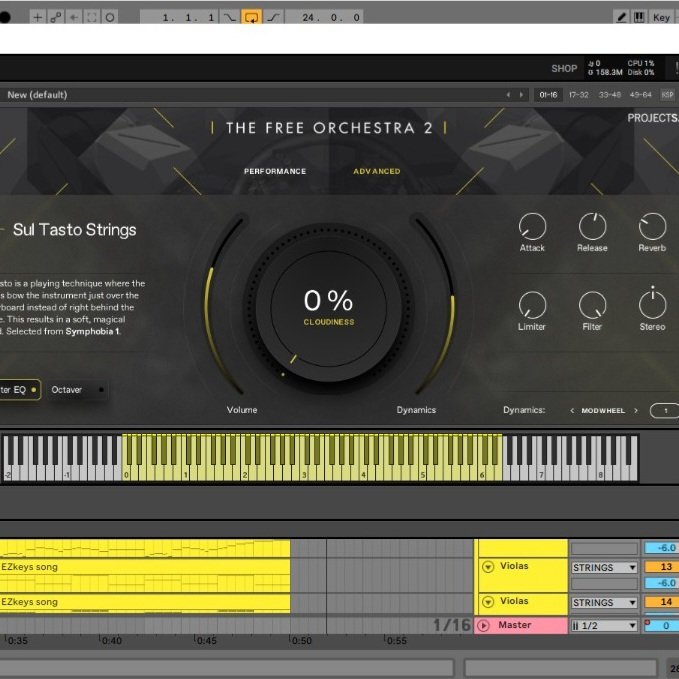Image resolution: width=679 pixels, height=679 pixels.
Task: Open lower Violas STRINGS routing dropdown
Action: [604, 602]
